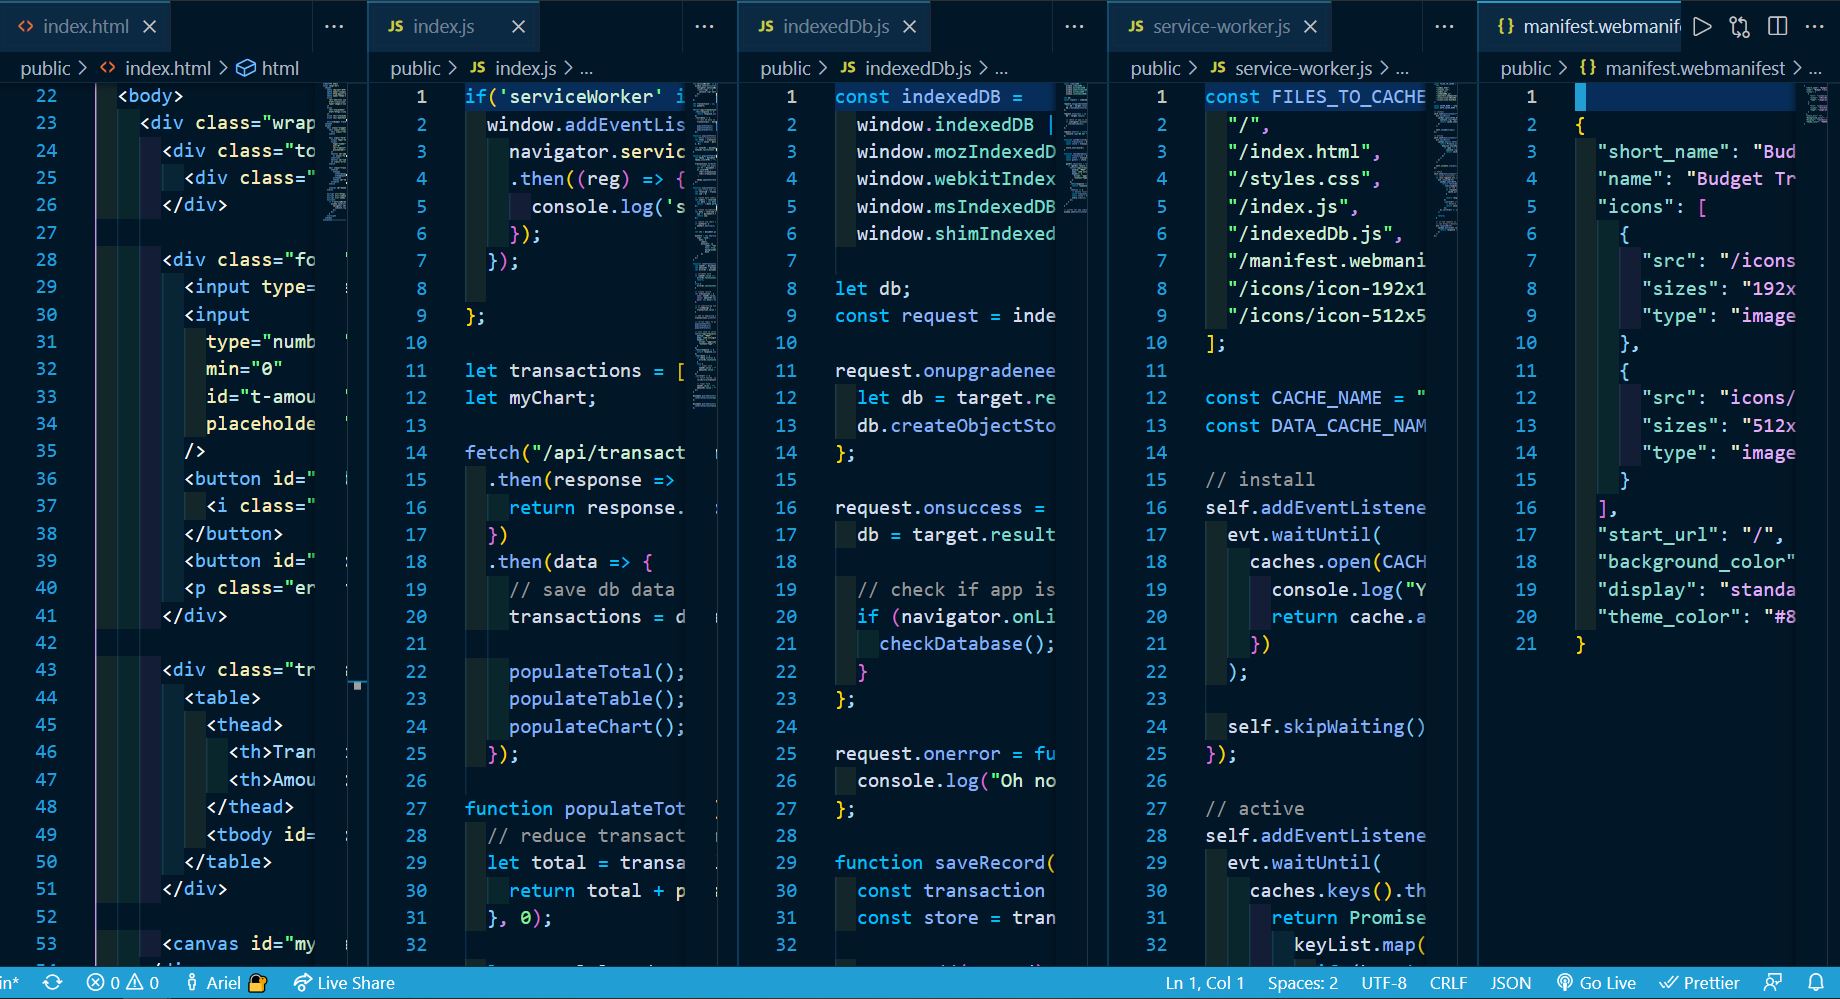This screenshot has height=999, width=1840.
Task: Click 'populateChart();' line in index.js
Action: 597,726
